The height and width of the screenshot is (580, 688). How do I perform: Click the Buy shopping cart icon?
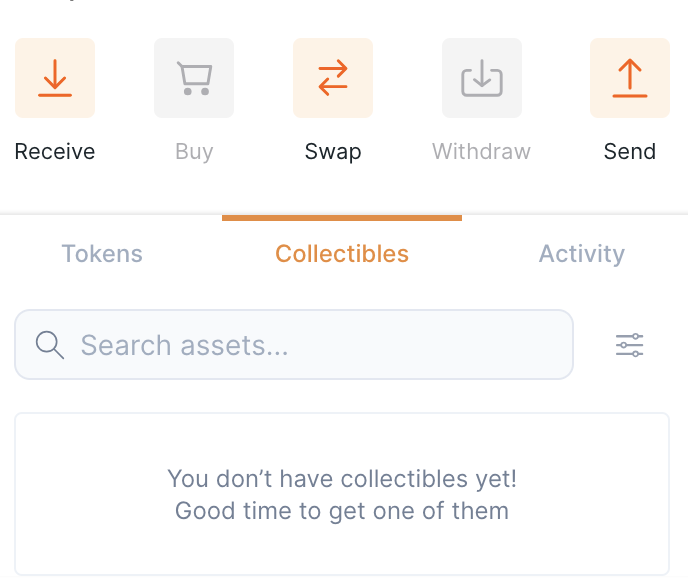(x=194, y=78)
